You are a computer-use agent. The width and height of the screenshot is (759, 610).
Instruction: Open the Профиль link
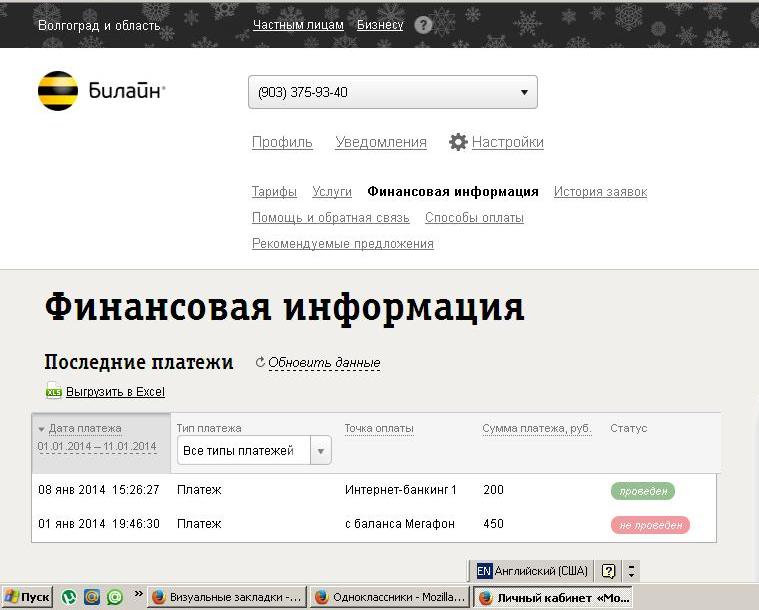[282, 142]
